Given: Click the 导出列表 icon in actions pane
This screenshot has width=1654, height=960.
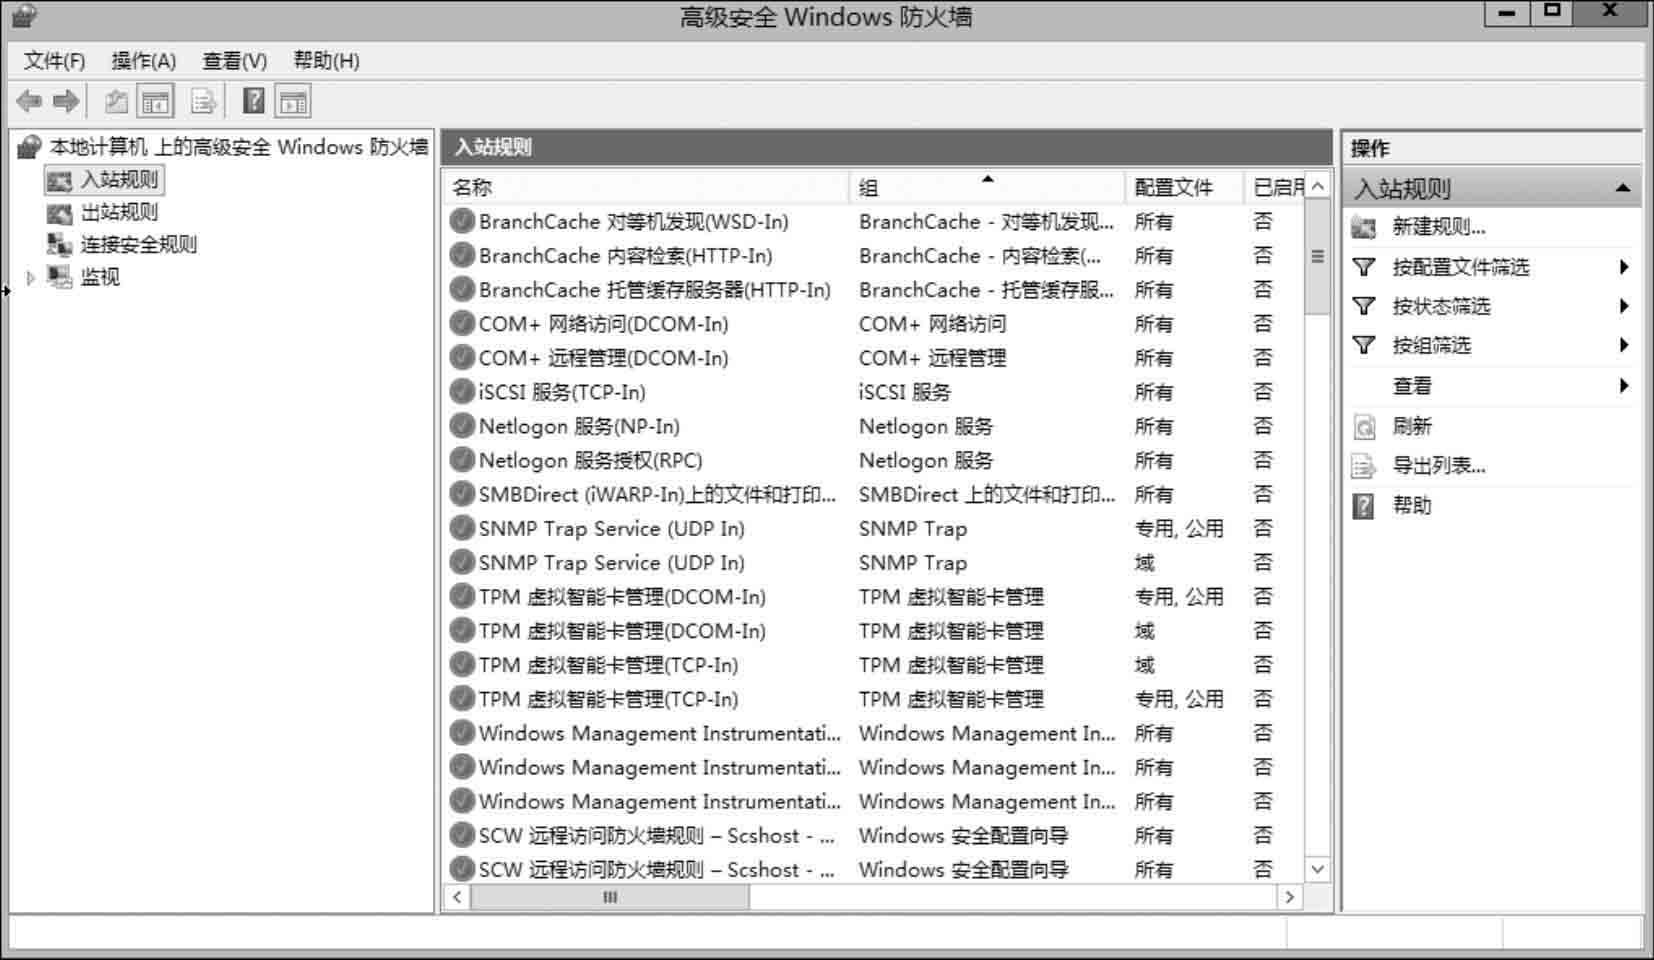Looking at the screenshot, I should point(1364,466).
